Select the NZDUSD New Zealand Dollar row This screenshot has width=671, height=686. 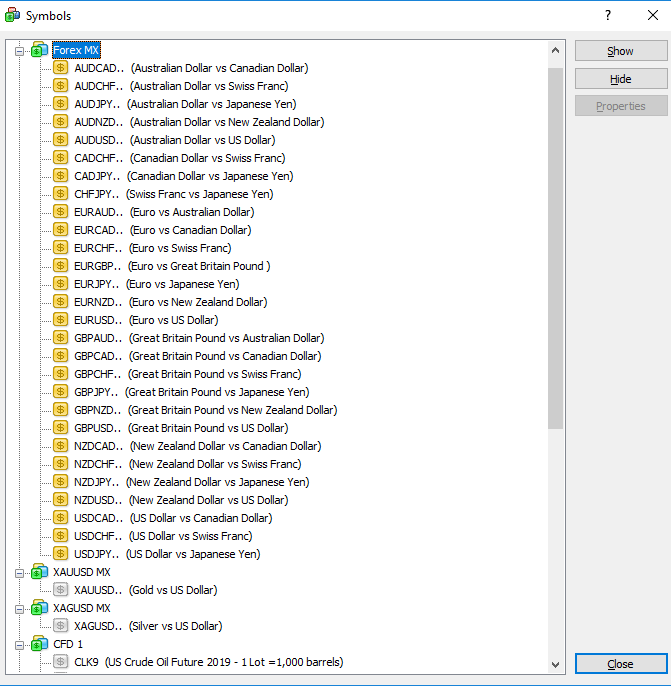point(180,500)
